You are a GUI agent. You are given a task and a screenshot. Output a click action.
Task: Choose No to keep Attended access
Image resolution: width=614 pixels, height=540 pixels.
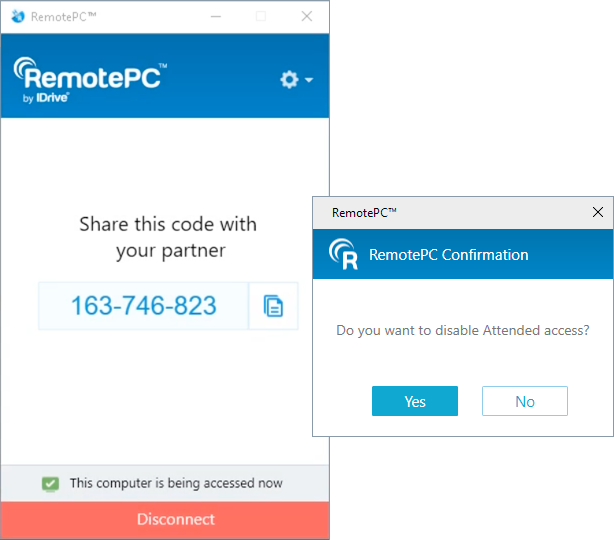525,401
